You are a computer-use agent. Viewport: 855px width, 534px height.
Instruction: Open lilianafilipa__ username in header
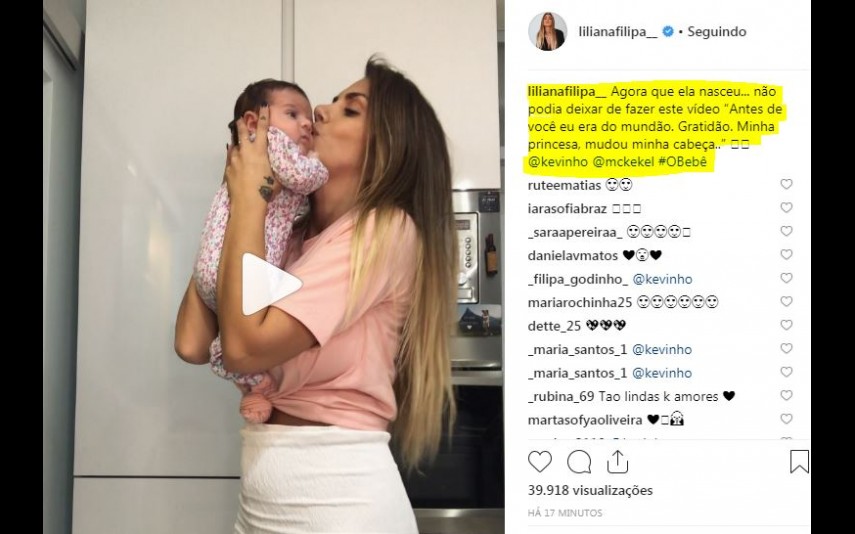pyautogui.click(x=618, y=32)
